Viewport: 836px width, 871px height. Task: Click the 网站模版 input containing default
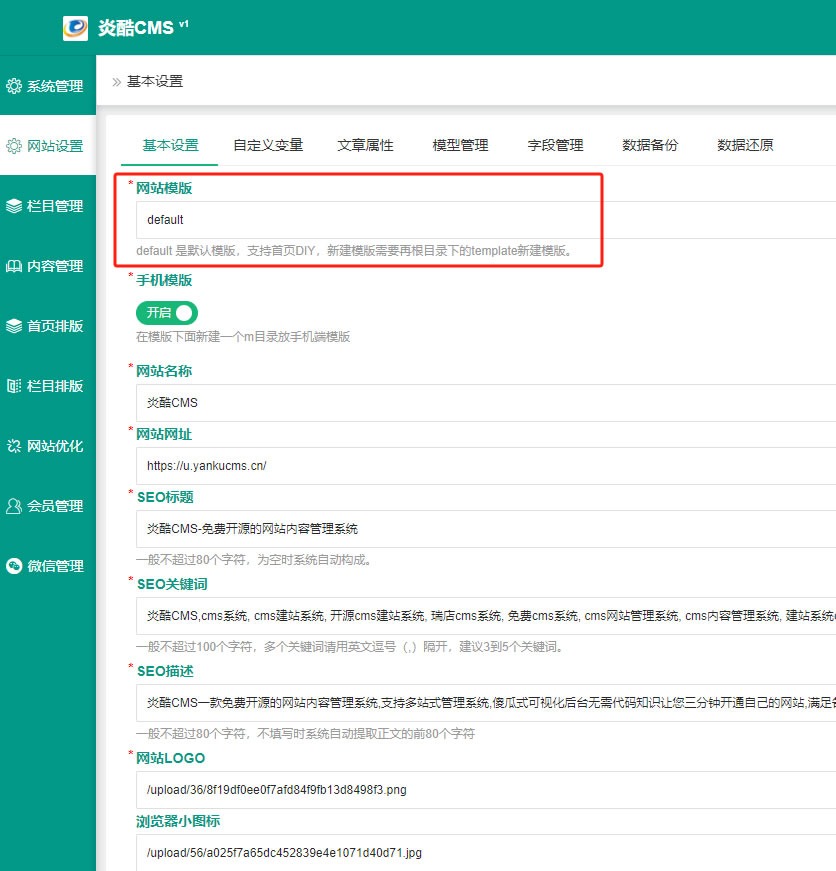(486, 220)
